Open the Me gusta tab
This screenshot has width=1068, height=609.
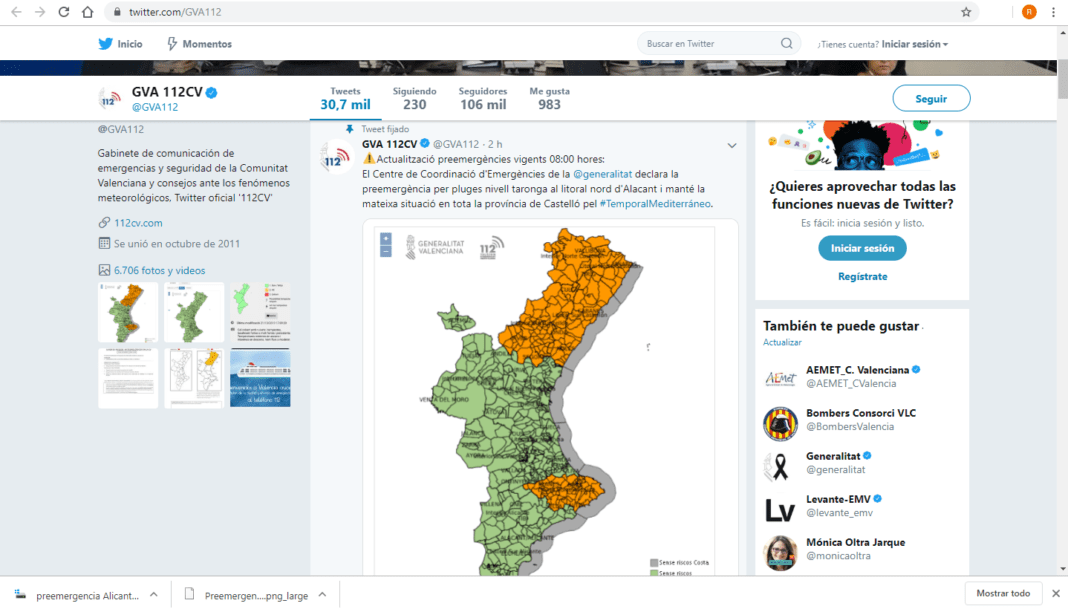pyautogui.click(x=549, y=98)
